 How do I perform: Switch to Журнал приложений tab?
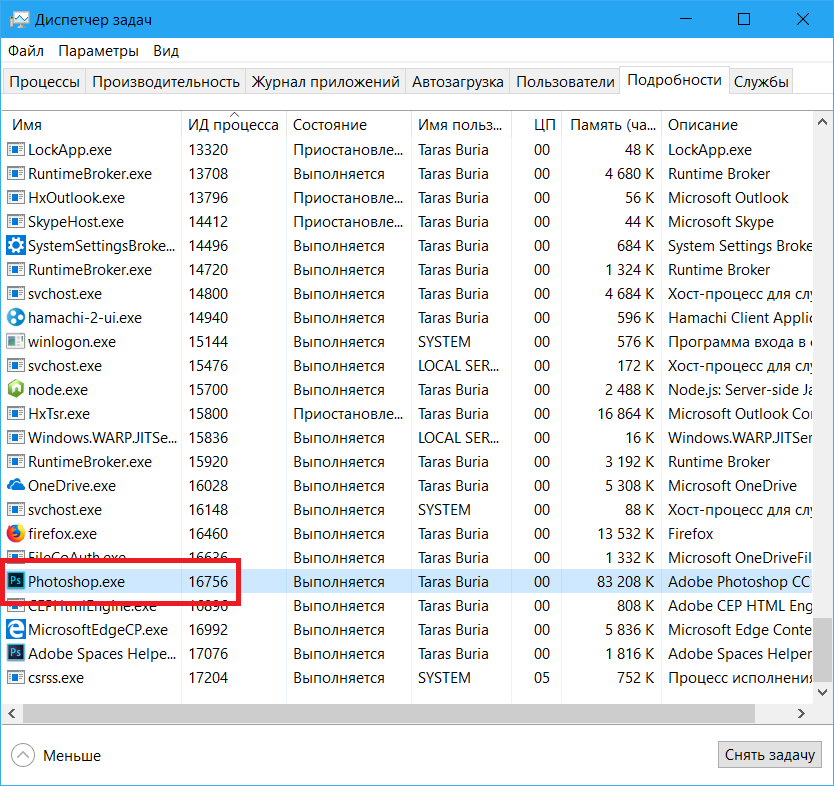pyautogui.click(x=325, y=81)
